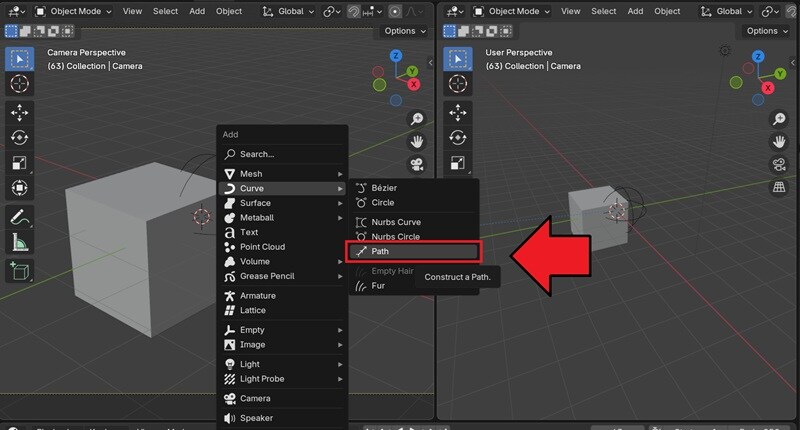Open Global orientation dropdown in right viewport

click(727, 11)
